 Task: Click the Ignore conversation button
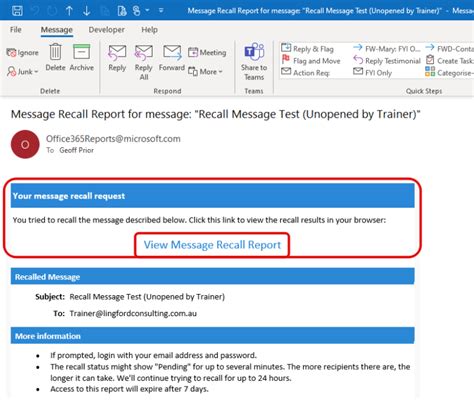click(23, 52)
